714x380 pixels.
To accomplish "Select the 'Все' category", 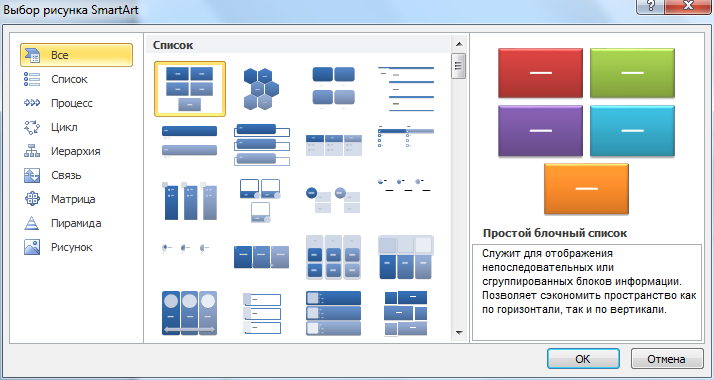I will pos(76,55).
